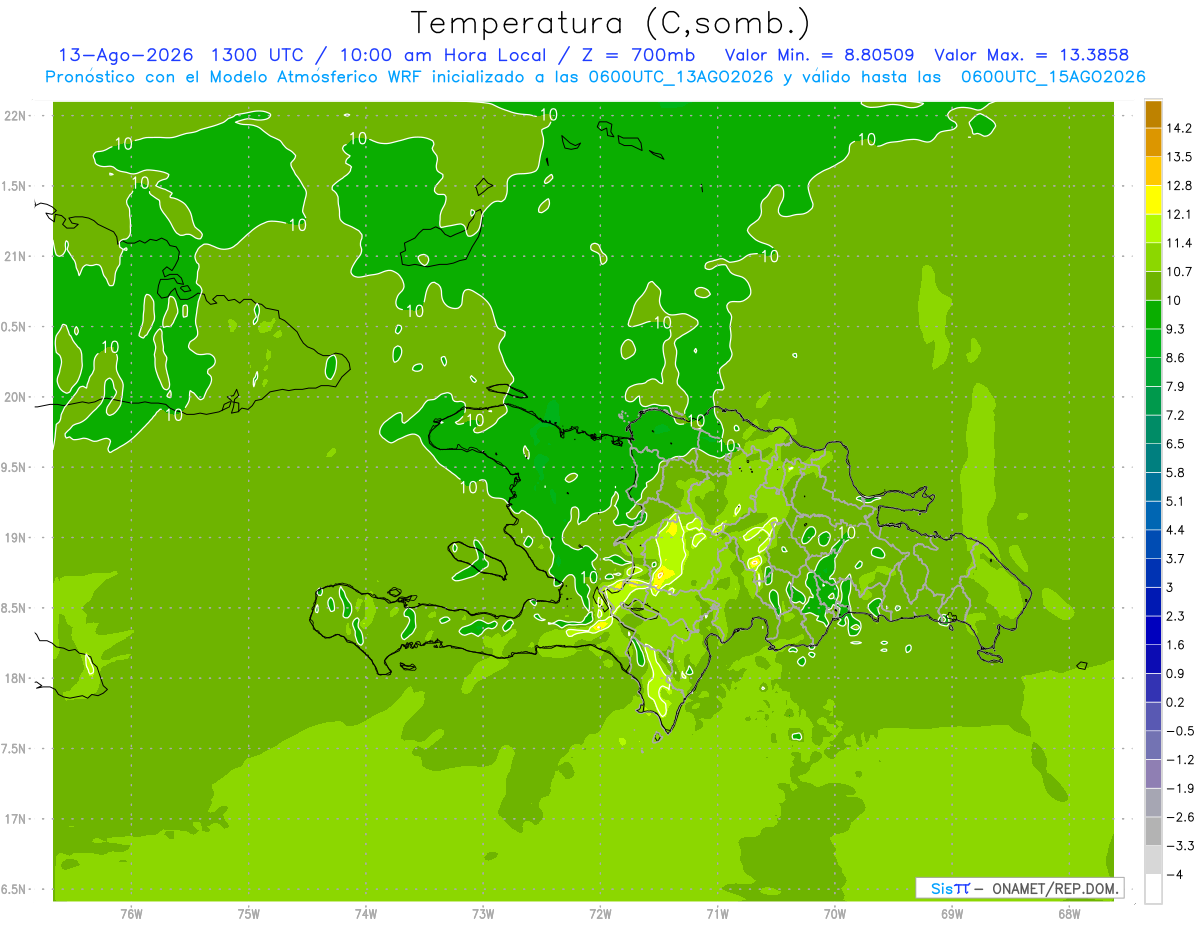Click the purple swatch between -1.9 and -1.2
The image size is (1200, 927).
click(1153, 773)
